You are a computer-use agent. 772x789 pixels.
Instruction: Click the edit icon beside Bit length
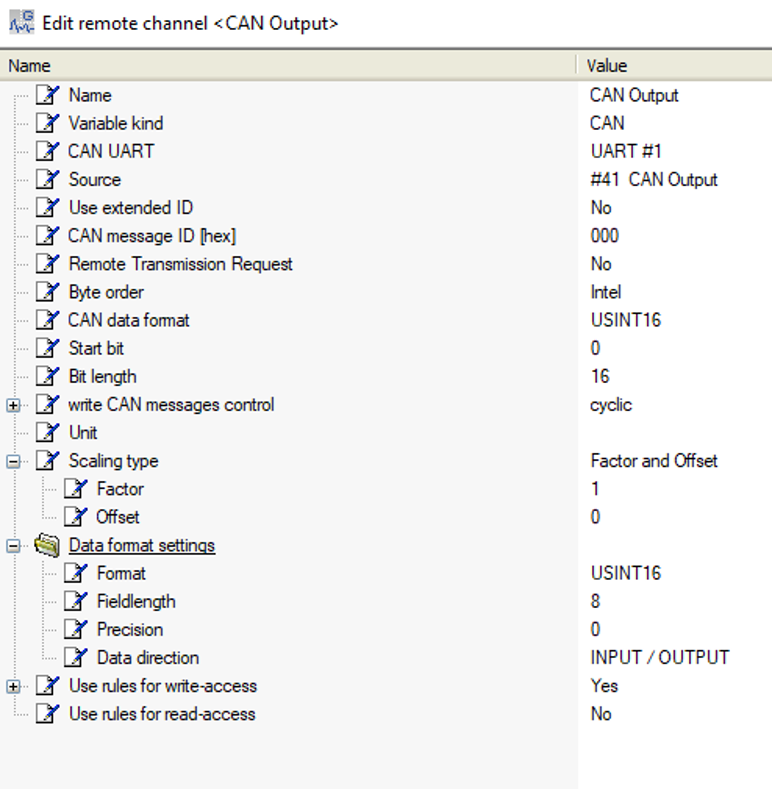(48, 376)
